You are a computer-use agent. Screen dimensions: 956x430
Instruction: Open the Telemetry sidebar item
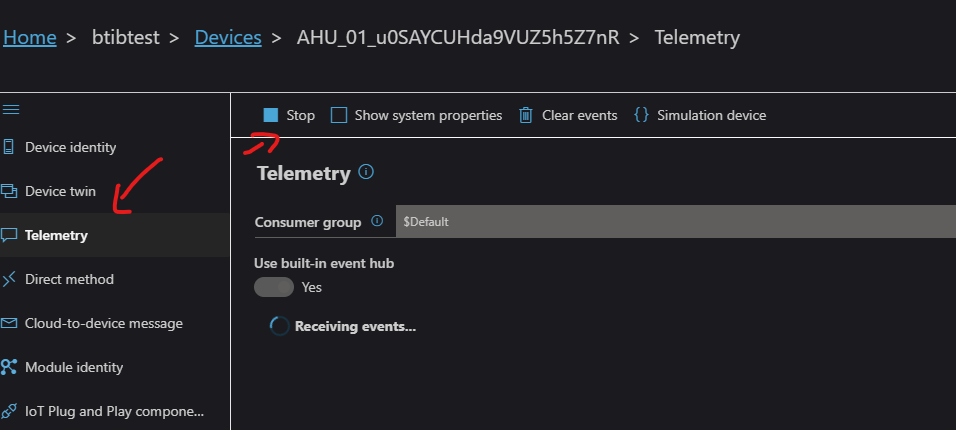[x=56, y=235]
